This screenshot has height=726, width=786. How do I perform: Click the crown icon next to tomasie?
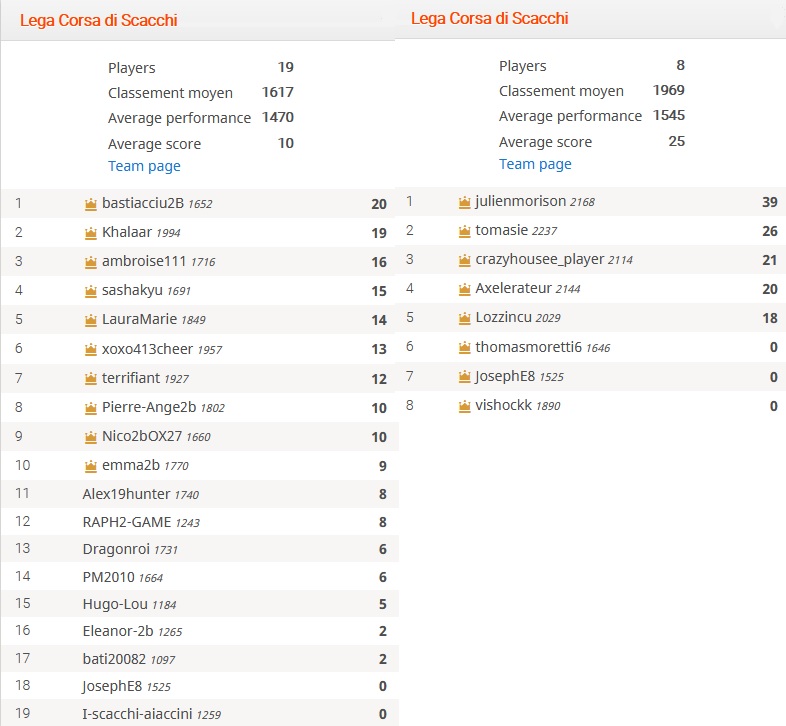click(464, 231)
